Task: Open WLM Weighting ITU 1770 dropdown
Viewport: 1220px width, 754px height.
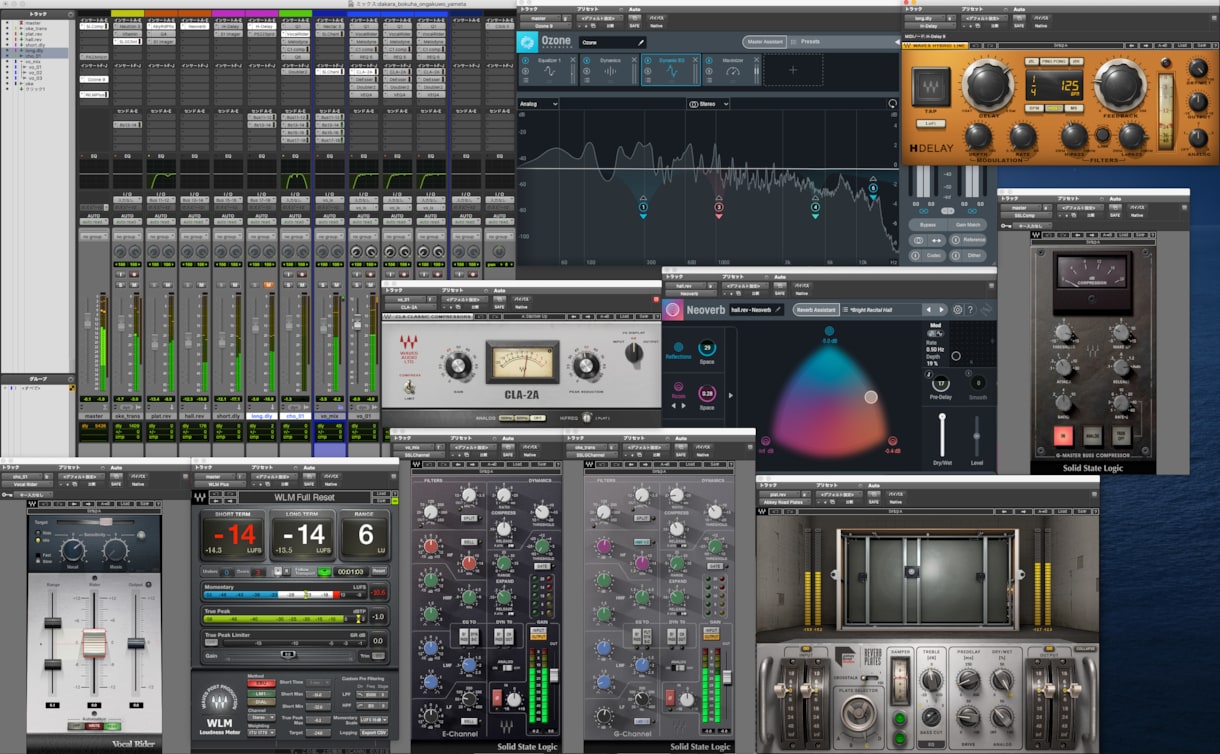Action: click(x=262, y=733)
